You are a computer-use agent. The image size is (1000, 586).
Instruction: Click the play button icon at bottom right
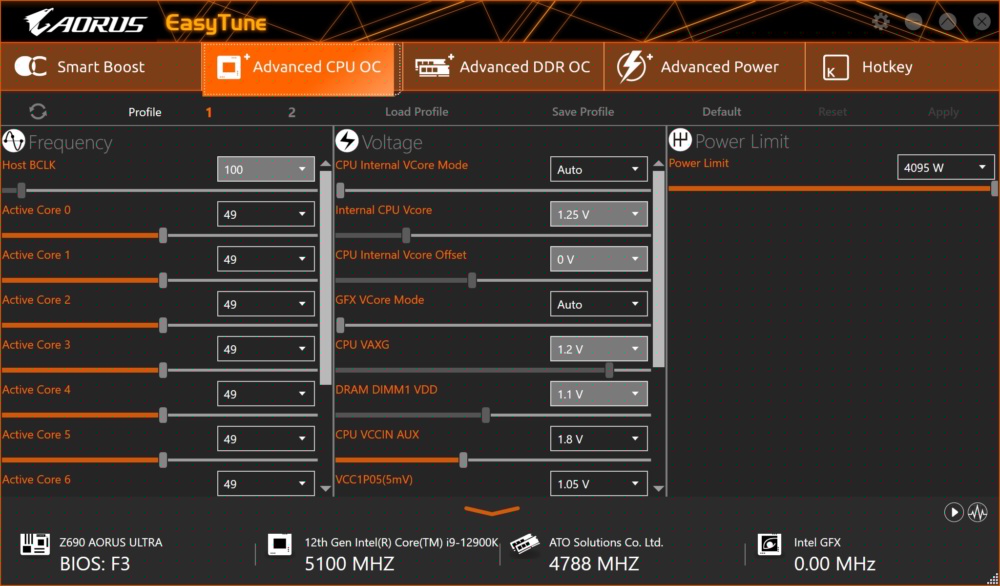(953, 512)
